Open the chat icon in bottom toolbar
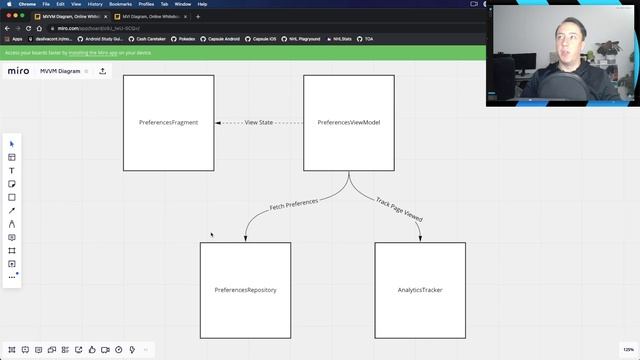Image resolution: width=640 pixels, height=360 pixels. [x=38, y=350]
